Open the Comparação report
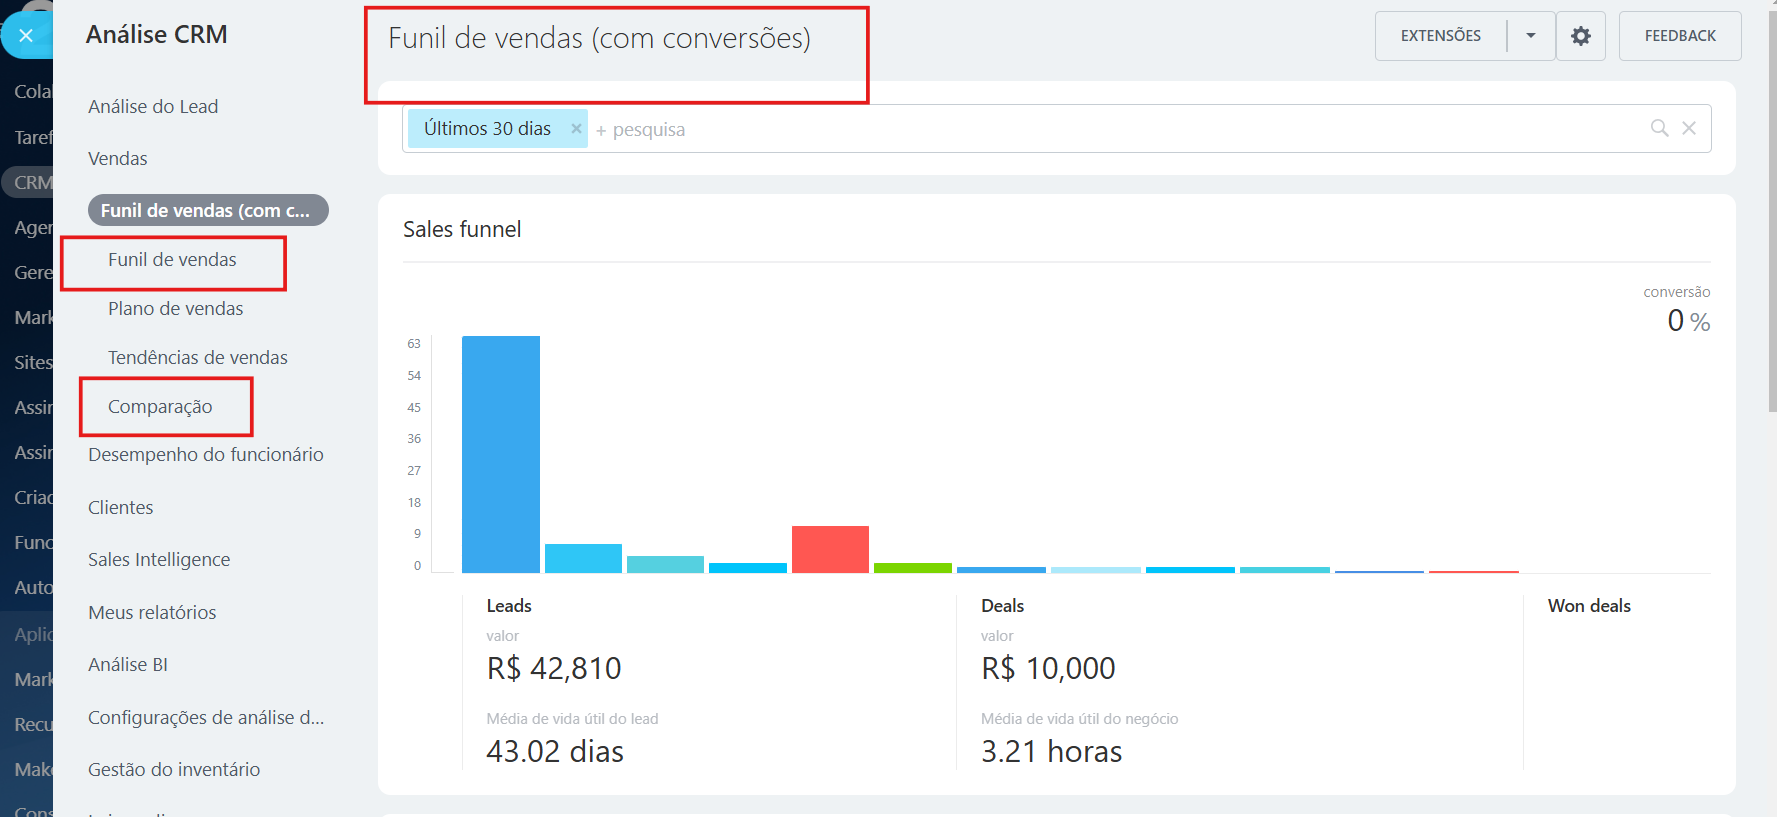The image size is (1777, 817). click(160, 407)
